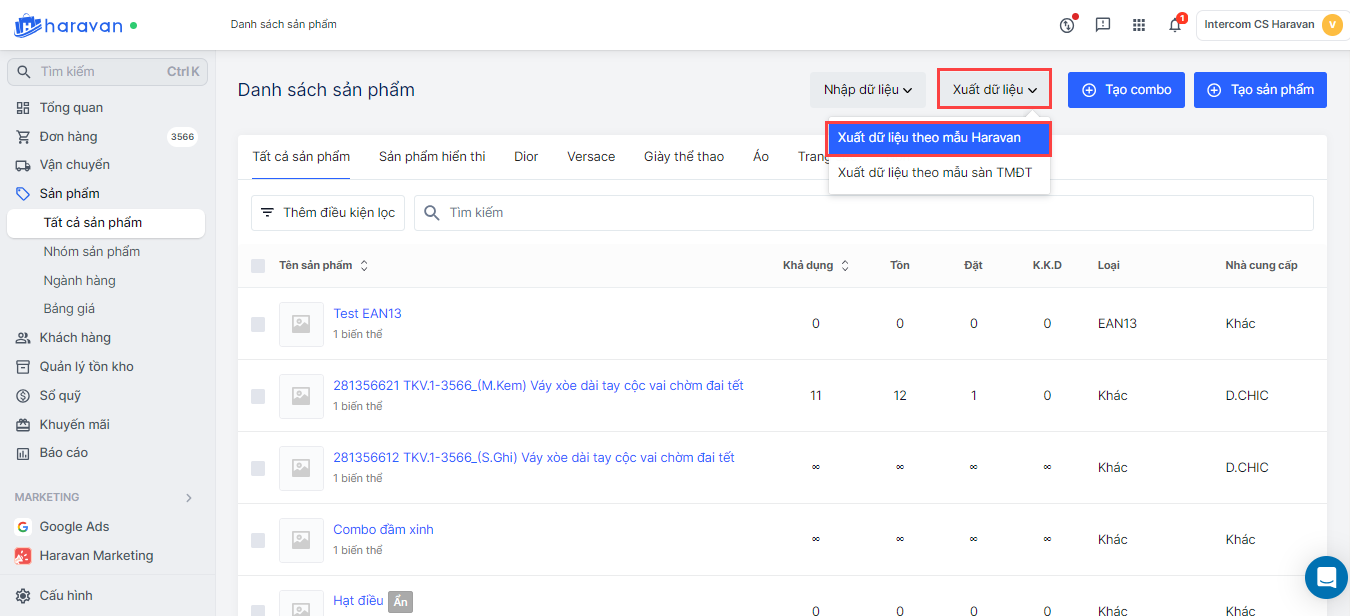The height and width of the screenshot is (616, 1350).
Task: Click the 3566 orders count badge
Action: coord(182,137)
